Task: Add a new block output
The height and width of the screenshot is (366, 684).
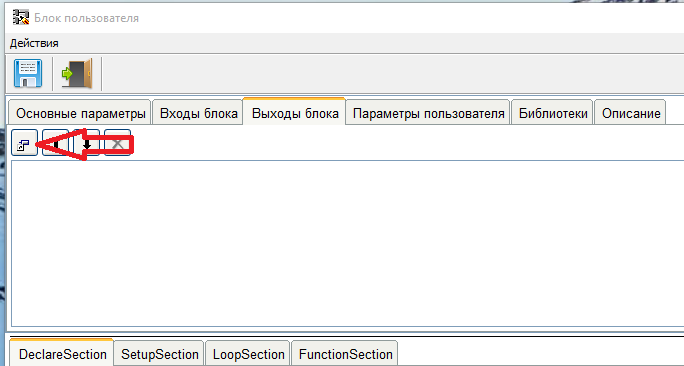Action: tap(24, 142)
